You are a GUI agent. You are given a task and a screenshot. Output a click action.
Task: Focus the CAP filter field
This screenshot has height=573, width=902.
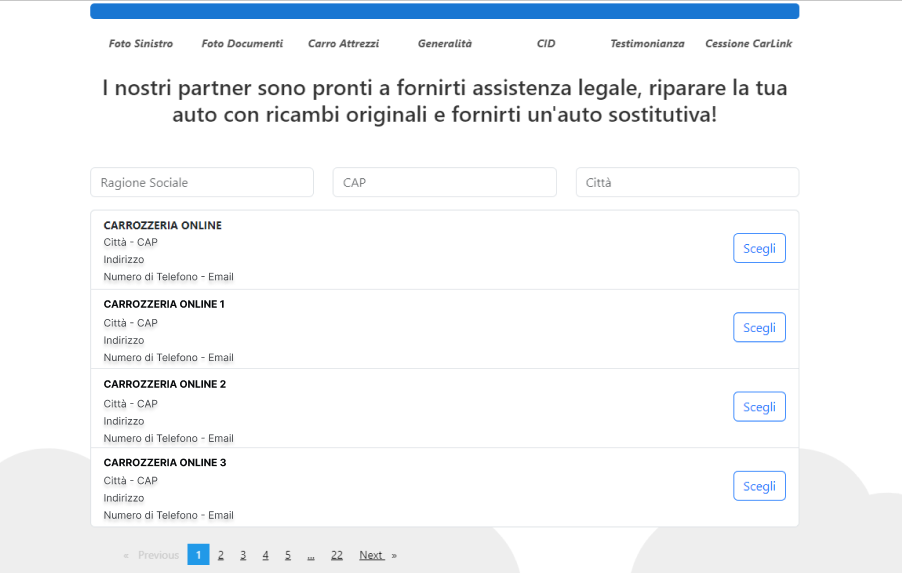tap(444, 183)
